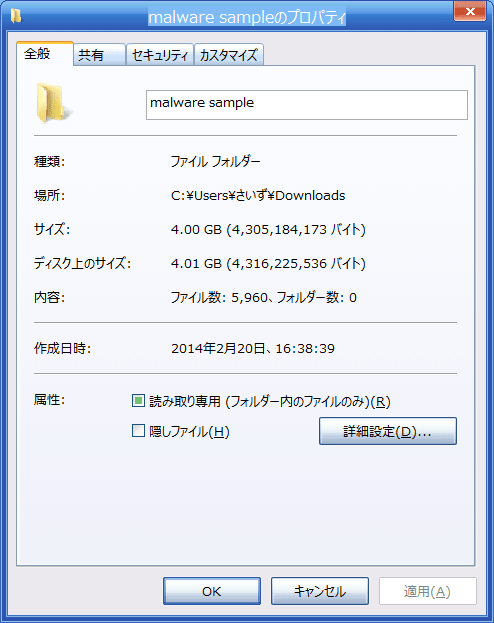Screen dimensions: 494x623
Task: Click the 属性: label
Action: tap(49, 400)
